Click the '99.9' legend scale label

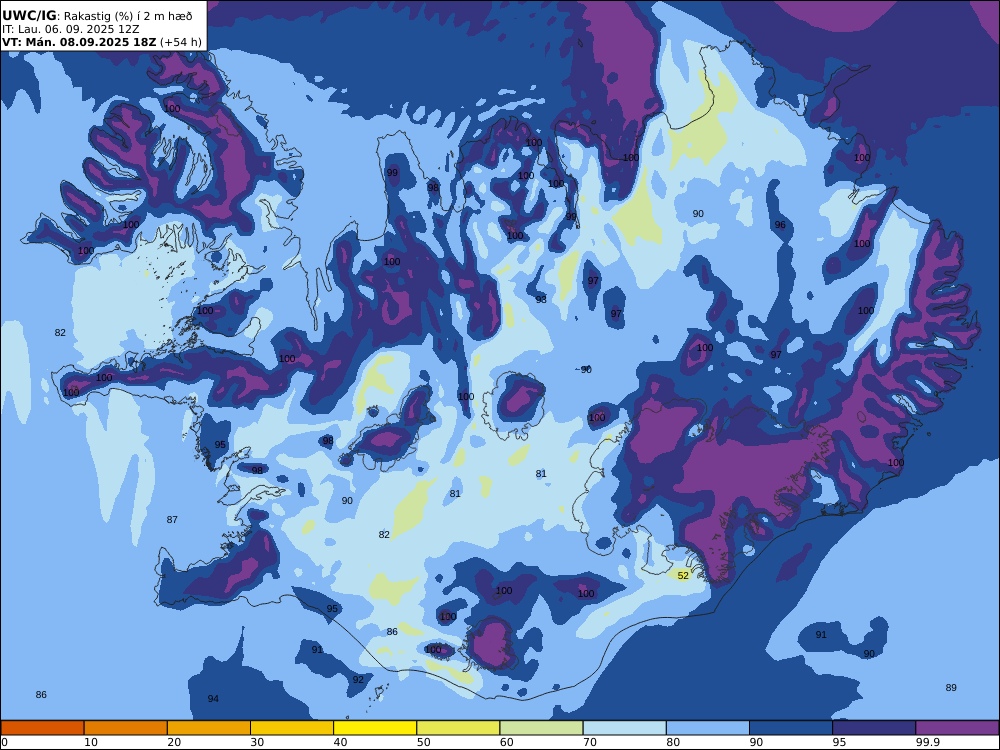click(927, 742)
